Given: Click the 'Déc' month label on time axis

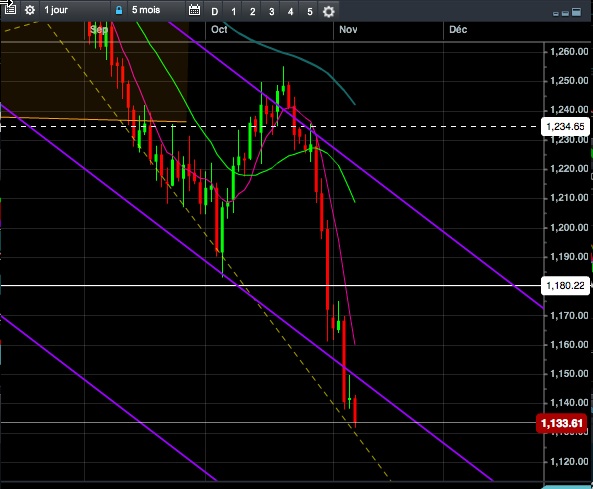Looking at the screenshot, I should (x=458, y=29).
